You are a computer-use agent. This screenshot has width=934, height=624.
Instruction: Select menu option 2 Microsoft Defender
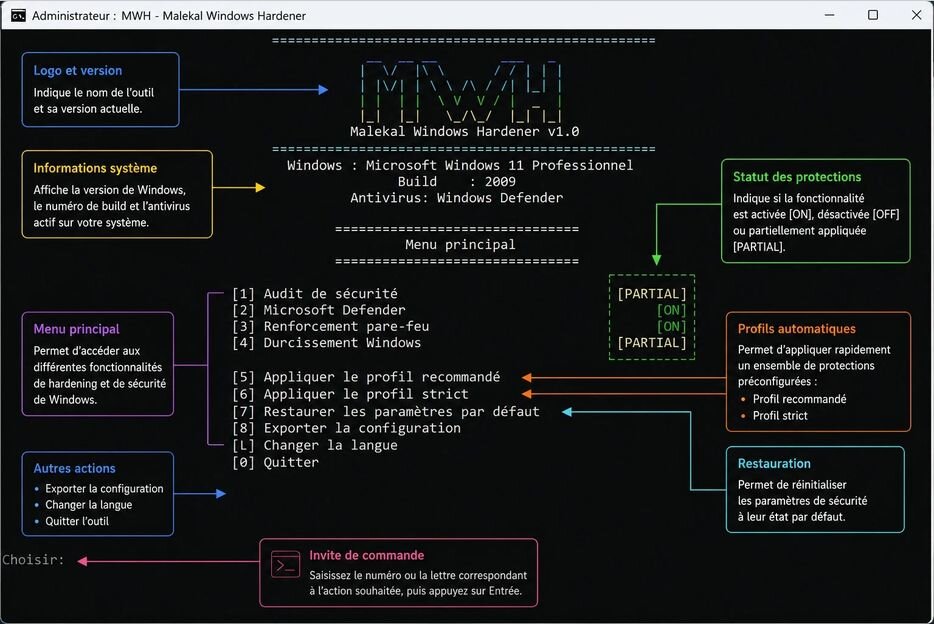(x=319, y=310)
